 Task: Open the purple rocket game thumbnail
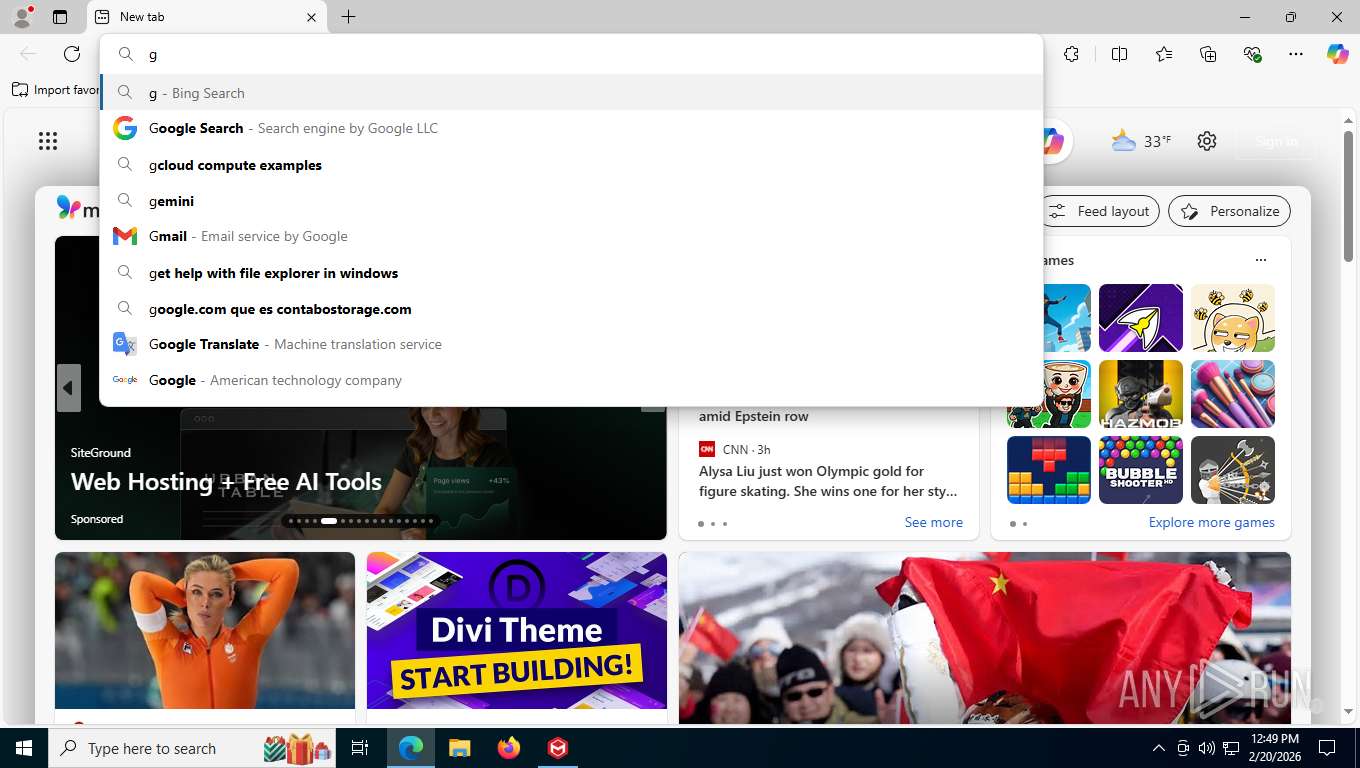(x=1141, y=318)
